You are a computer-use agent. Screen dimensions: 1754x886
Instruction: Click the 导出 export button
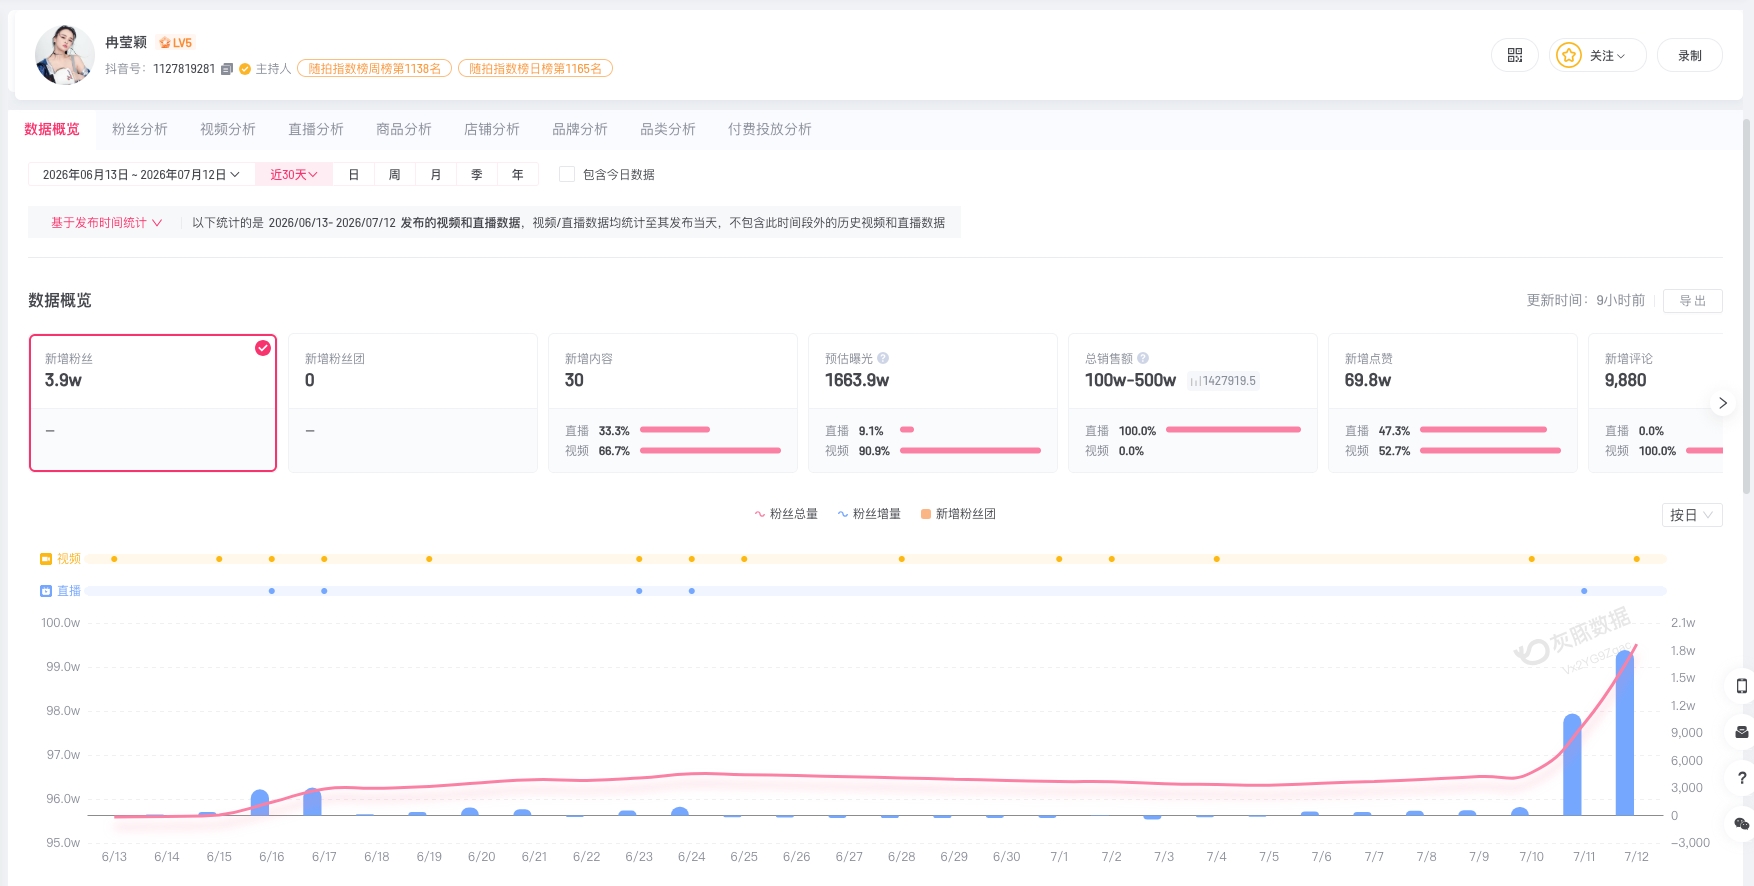[x=1692, y=301]
